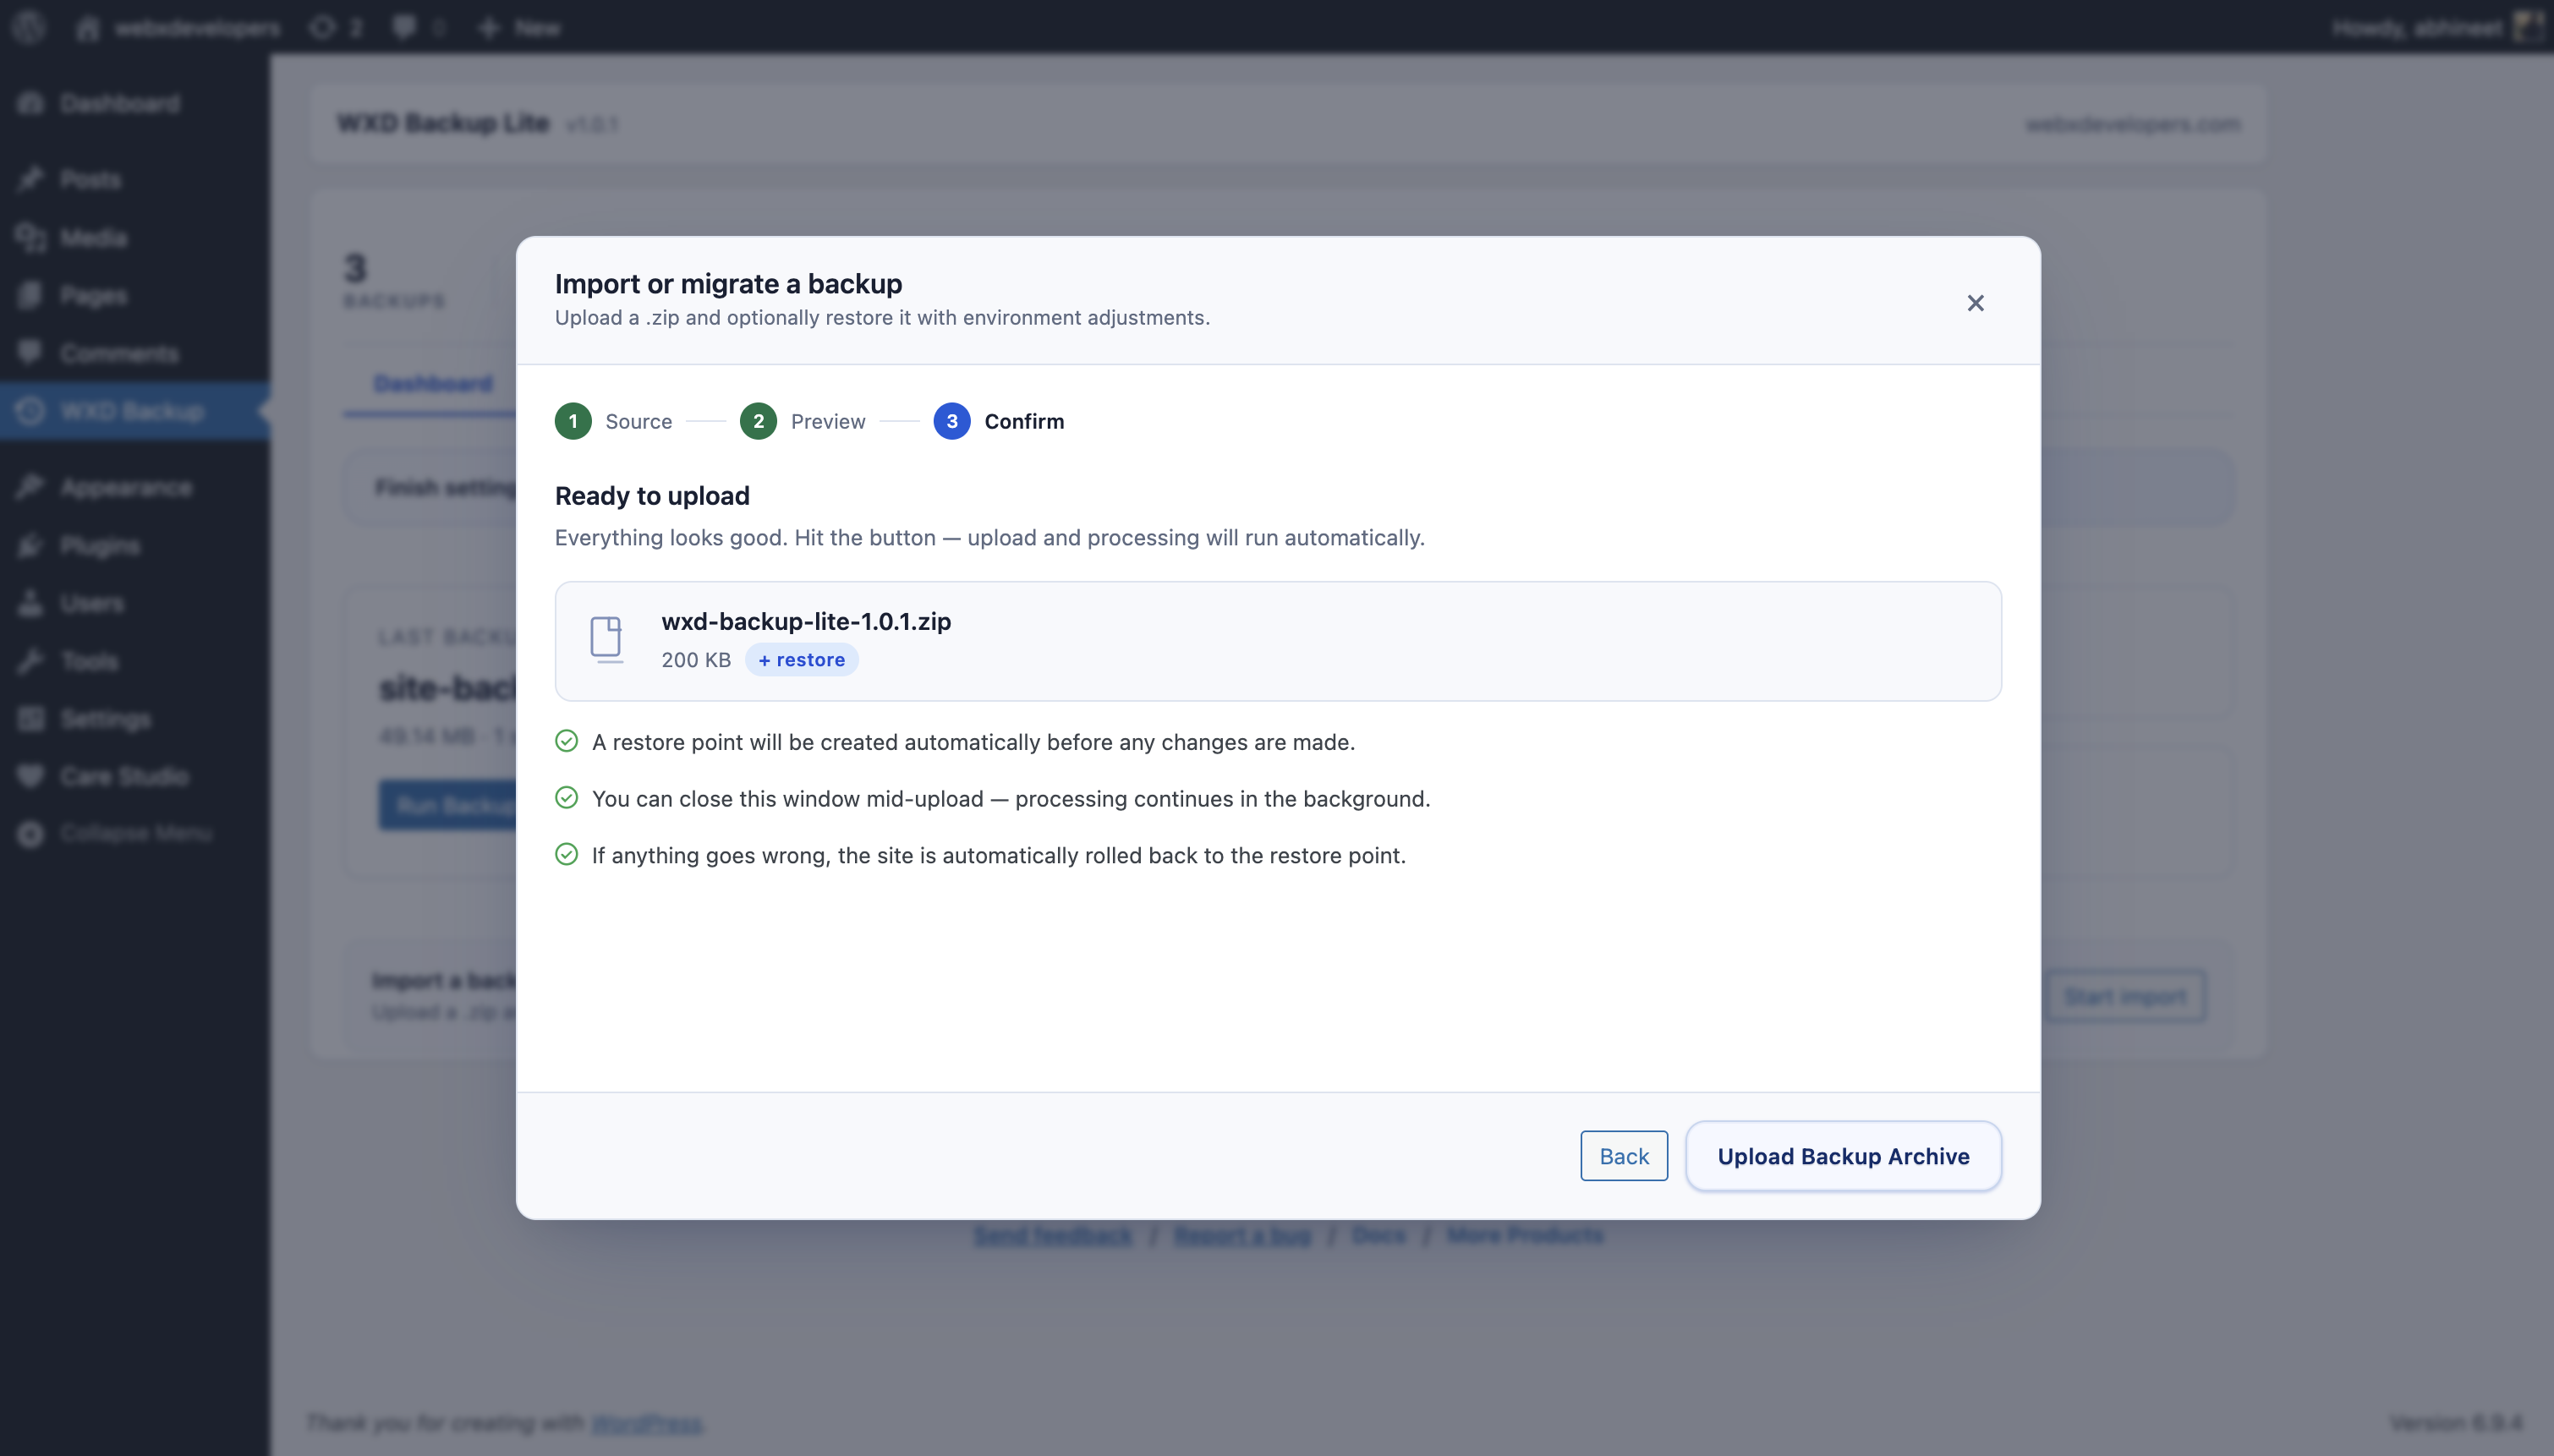Screen dimensions: 2554x1456
Task: Click the Settings sidebar icon
Action: click(x=31, y=719)
